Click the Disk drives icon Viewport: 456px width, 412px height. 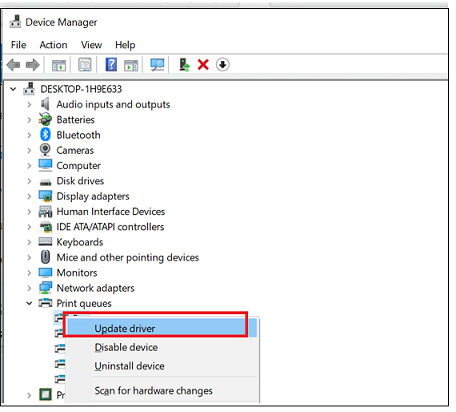tap(45, 182)
